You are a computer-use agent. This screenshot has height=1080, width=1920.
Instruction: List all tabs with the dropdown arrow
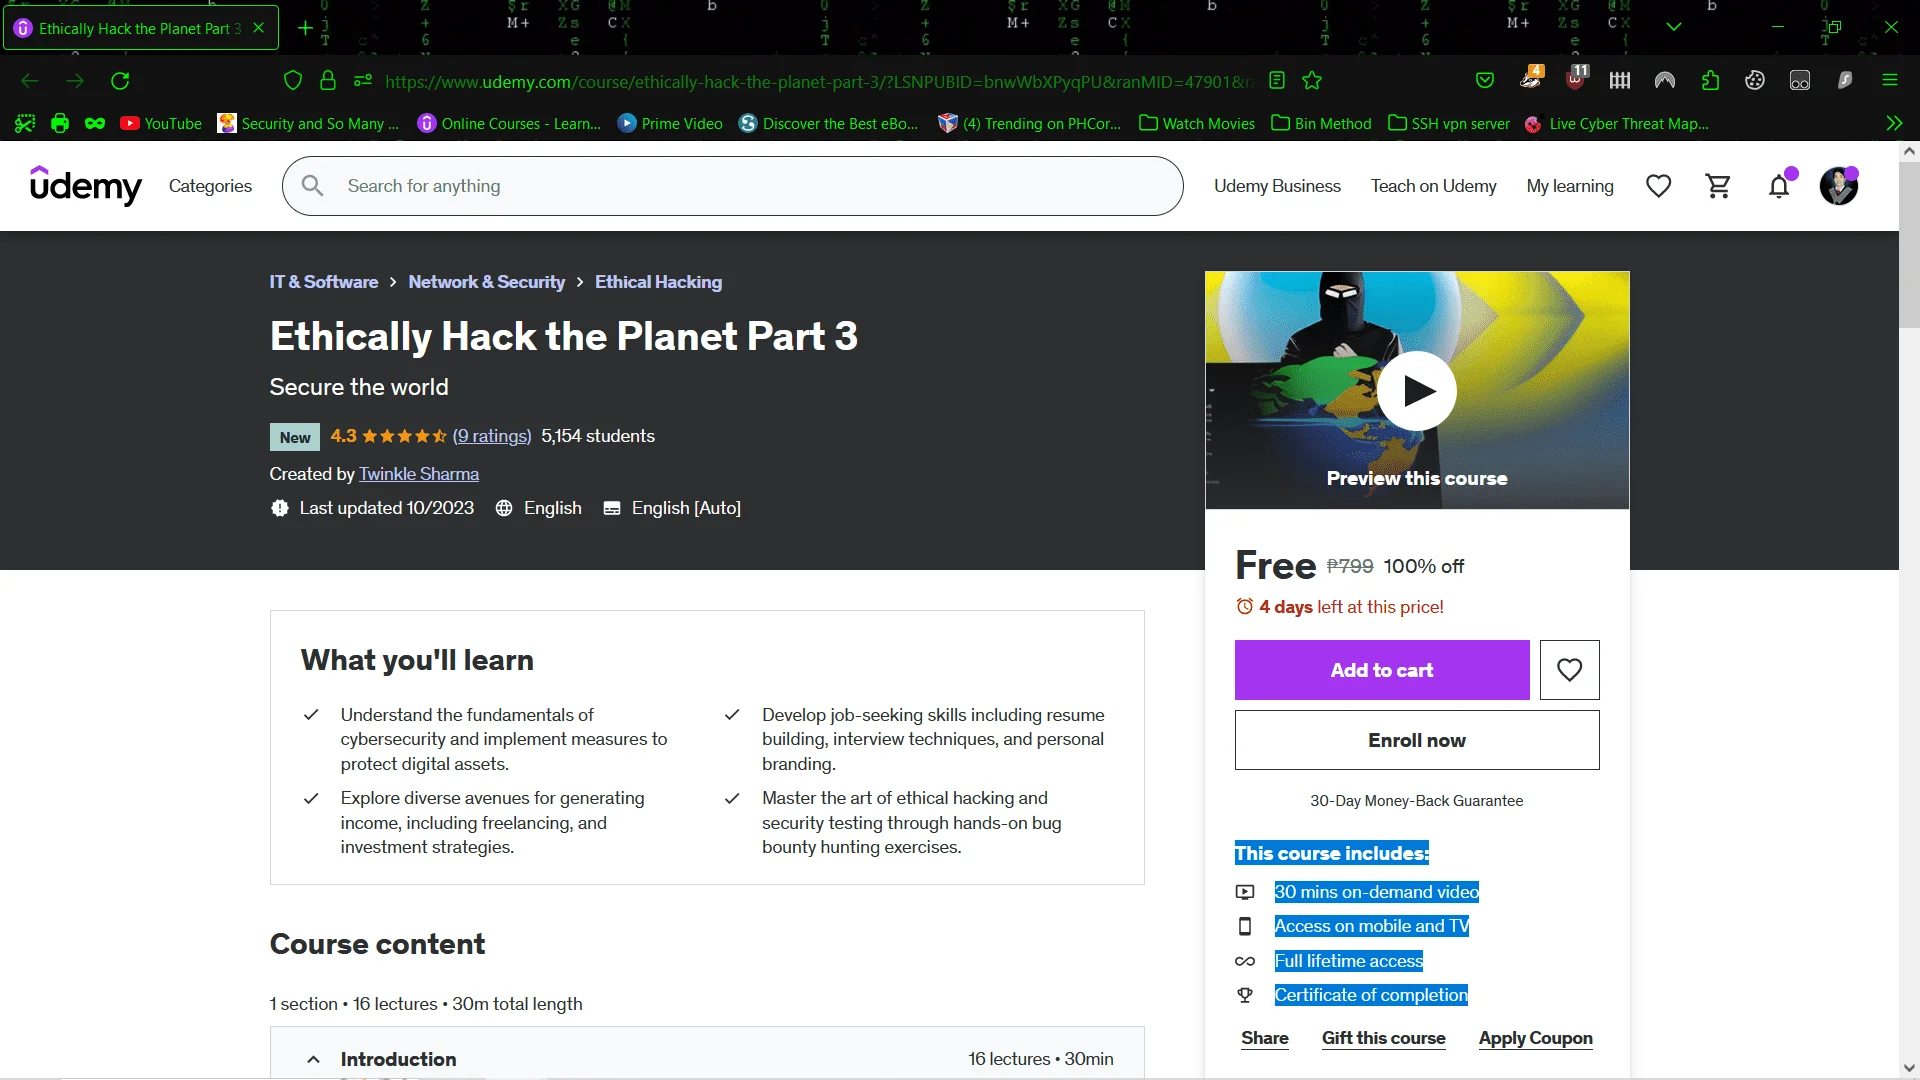click(1674, 27)
